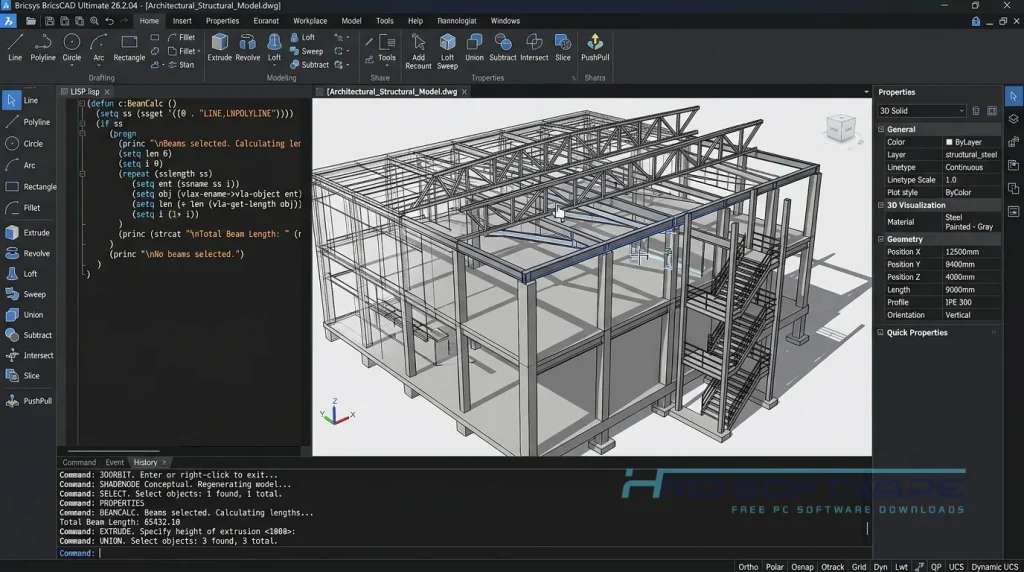
Task: Collapse the repeat code fold marker
Action: coord(82,174)
